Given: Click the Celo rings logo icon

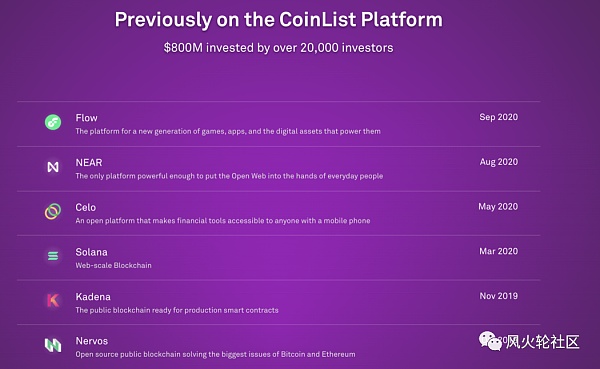Looking at the screenshot, I should (x=53, y=211).
